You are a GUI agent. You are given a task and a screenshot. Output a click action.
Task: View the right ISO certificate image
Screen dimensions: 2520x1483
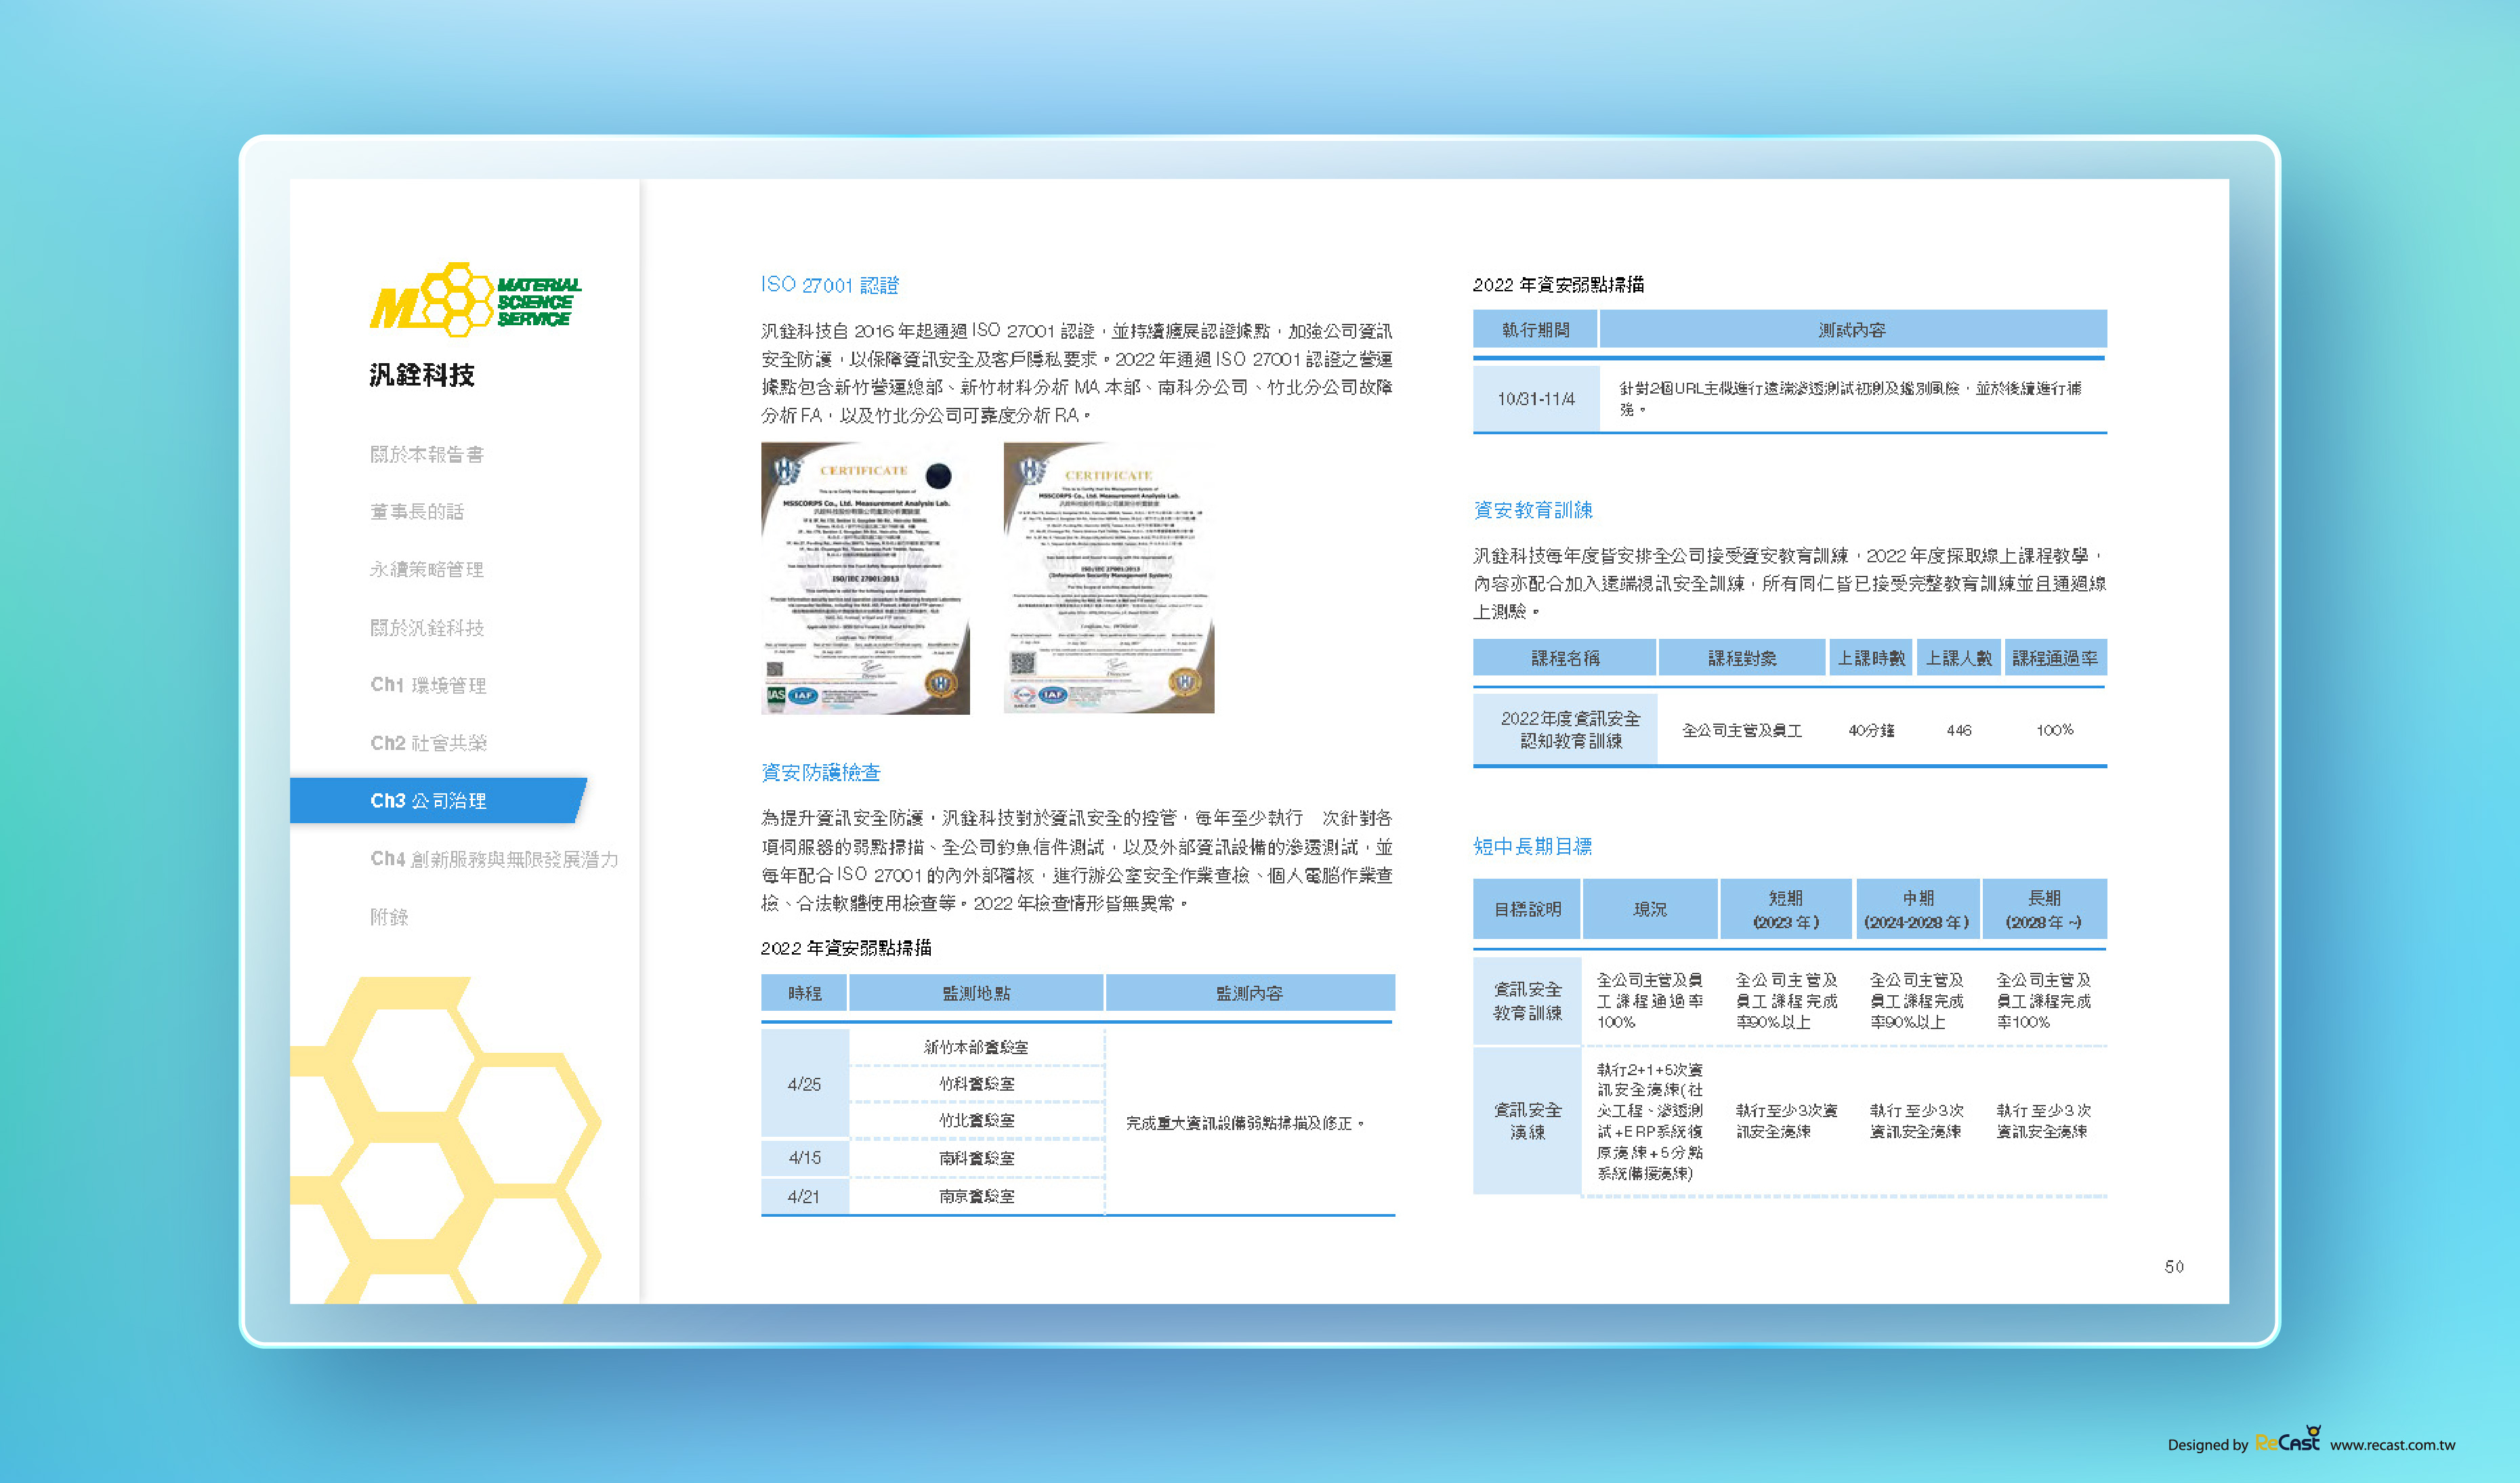pos(1109,578)
